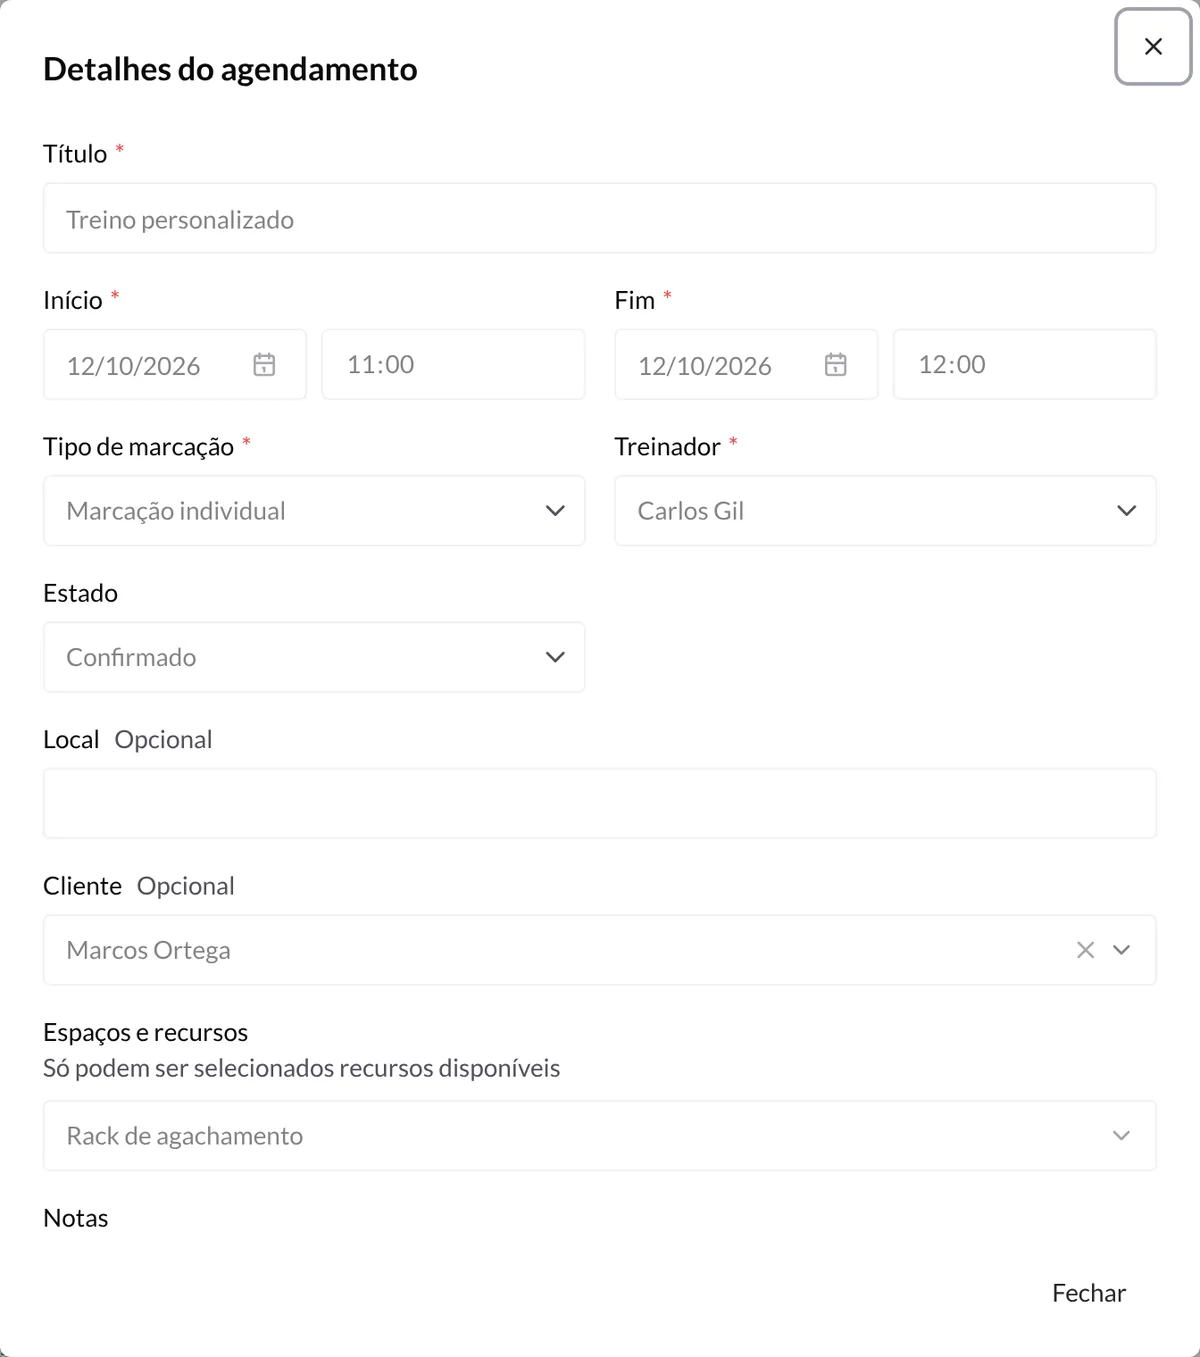
Task: Expand the Rack de agachamento chevron
Action: tap(1122, 1136)
